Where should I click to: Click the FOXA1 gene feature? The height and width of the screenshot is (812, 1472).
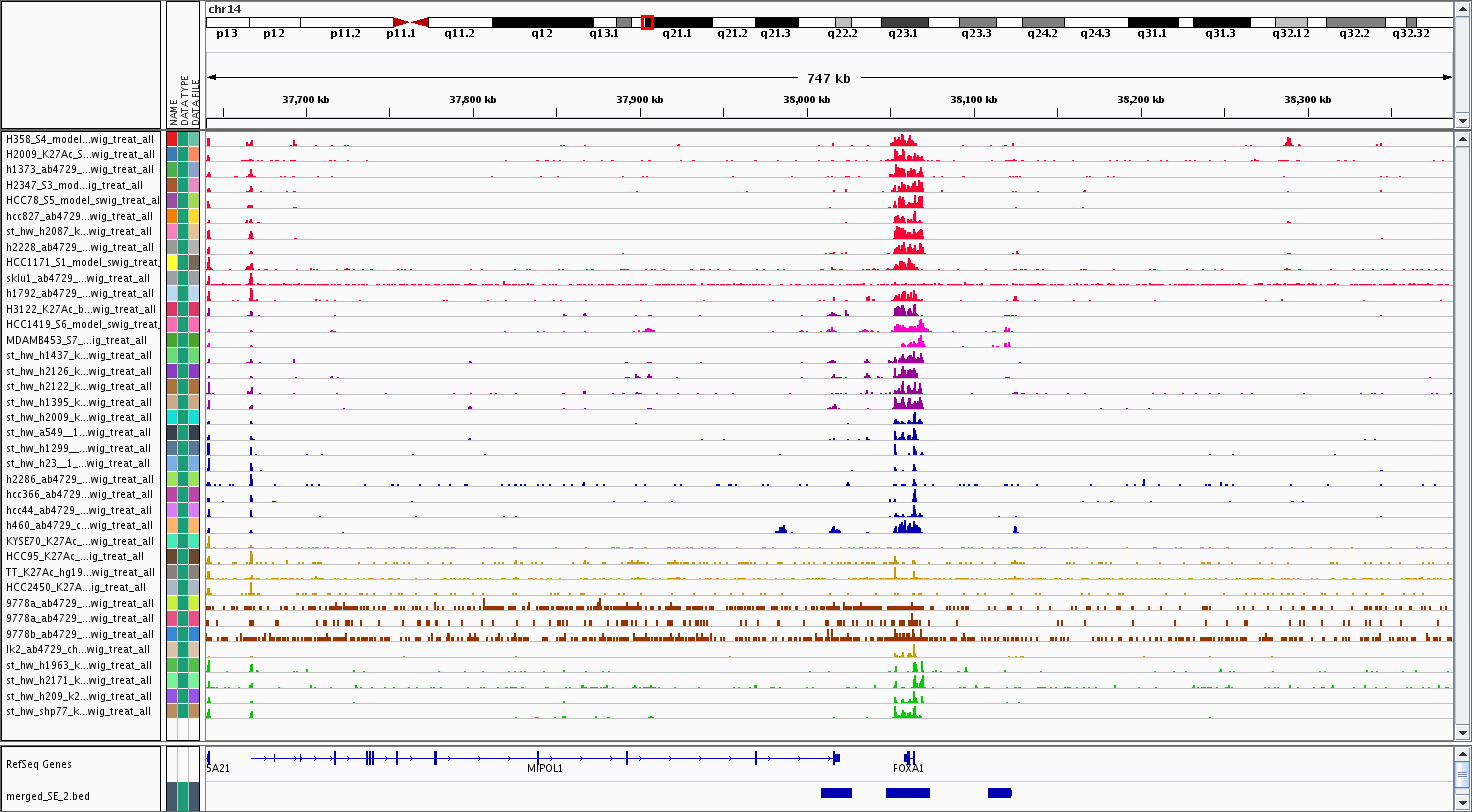(908, 757)
